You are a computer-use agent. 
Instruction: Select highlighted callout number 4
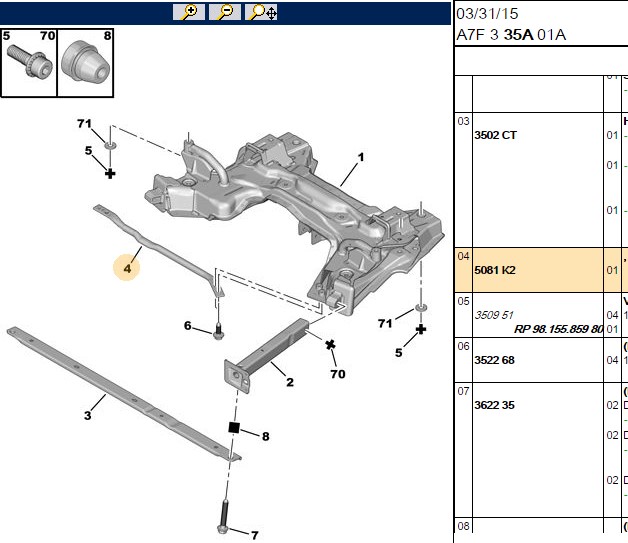pos(127,268)
